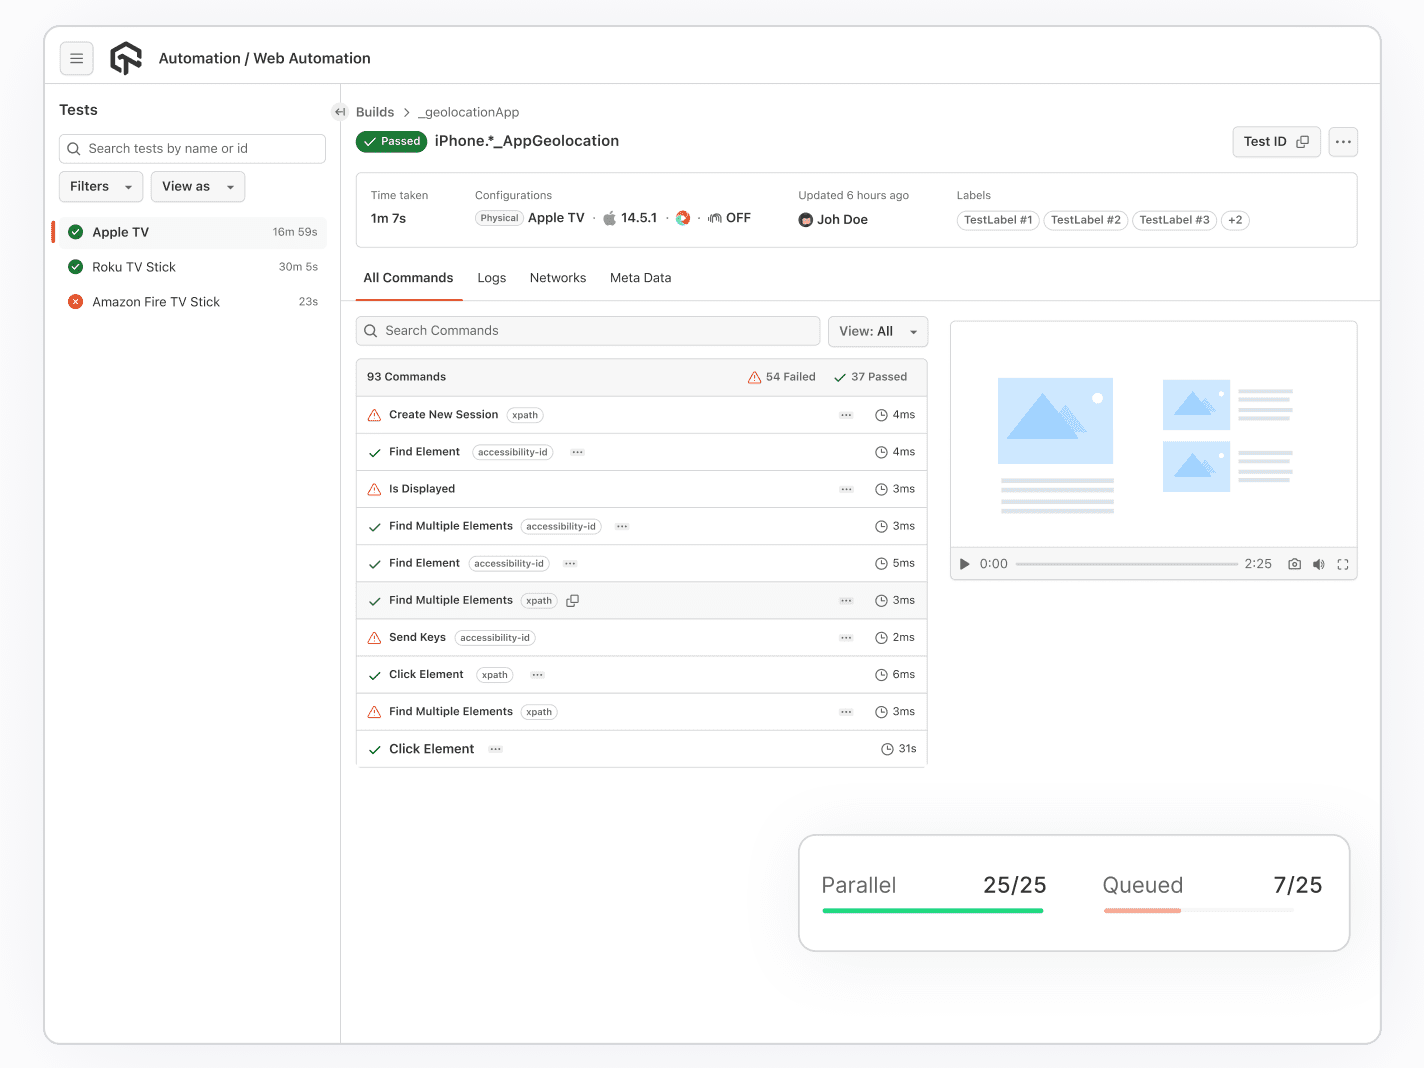Collapse the Tests sidebar panel

point(340,112)
